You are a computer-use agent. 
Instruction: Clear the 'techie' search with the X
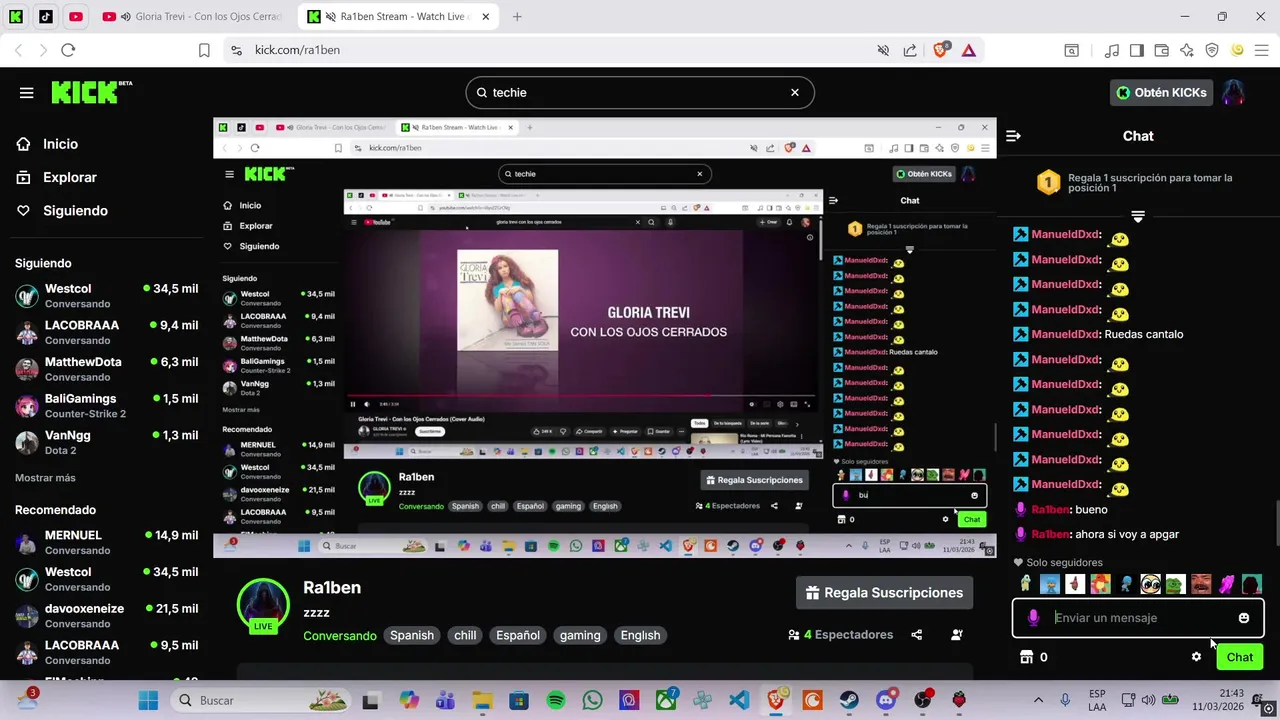point(795,92)
